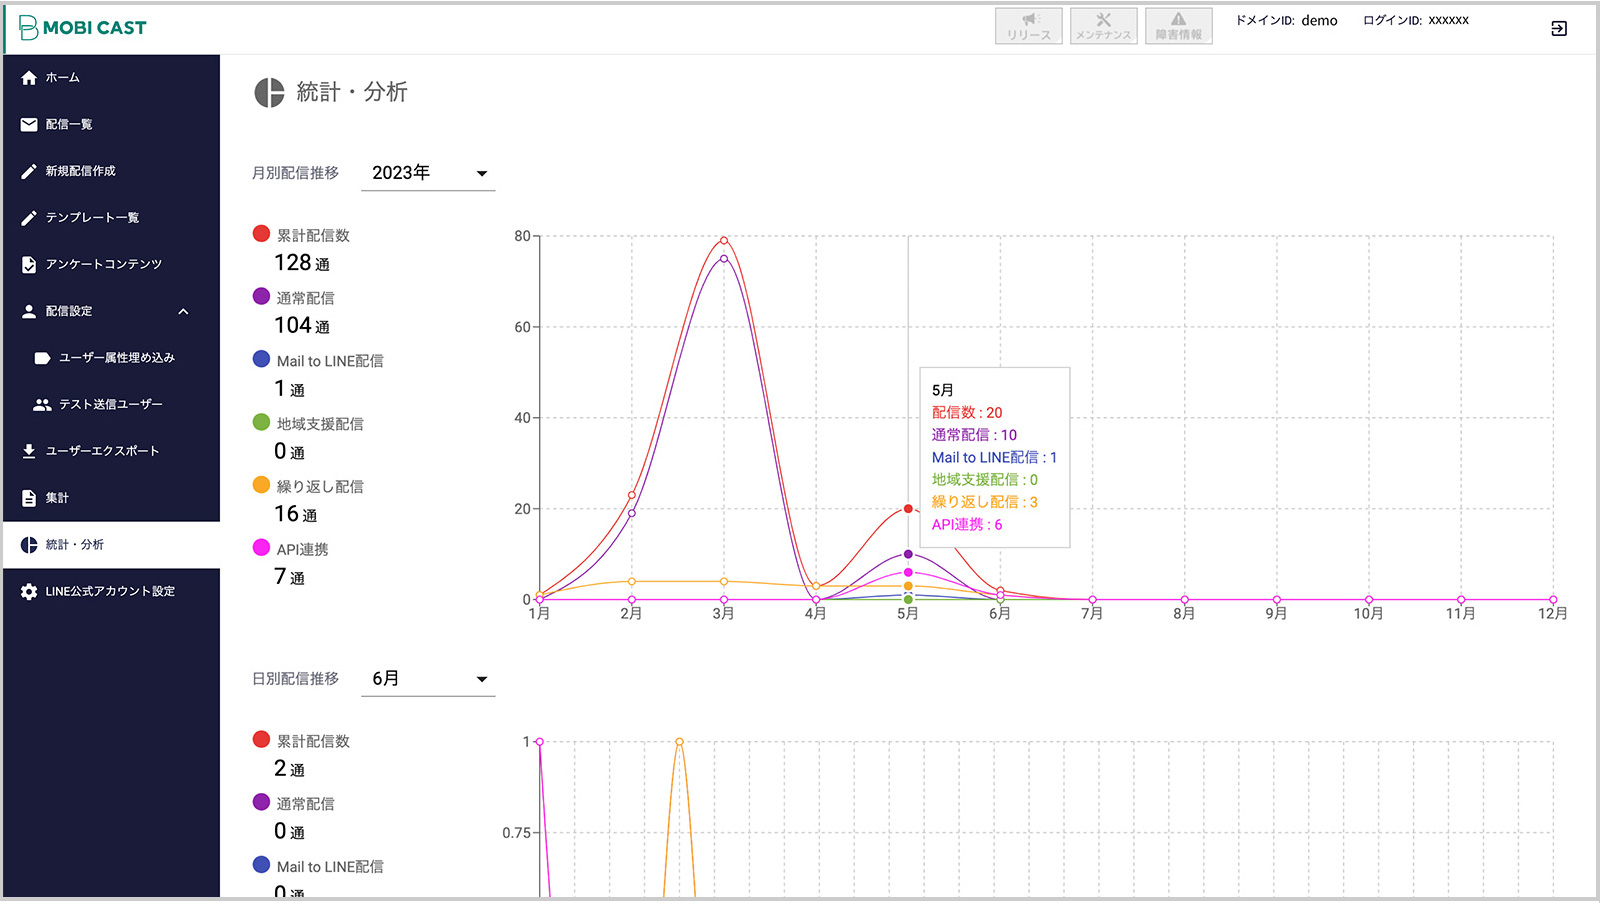Click the logout icon at top right
This screenshot has height=904, width=1600.
pyautogui.click(x=1559, y=29)
